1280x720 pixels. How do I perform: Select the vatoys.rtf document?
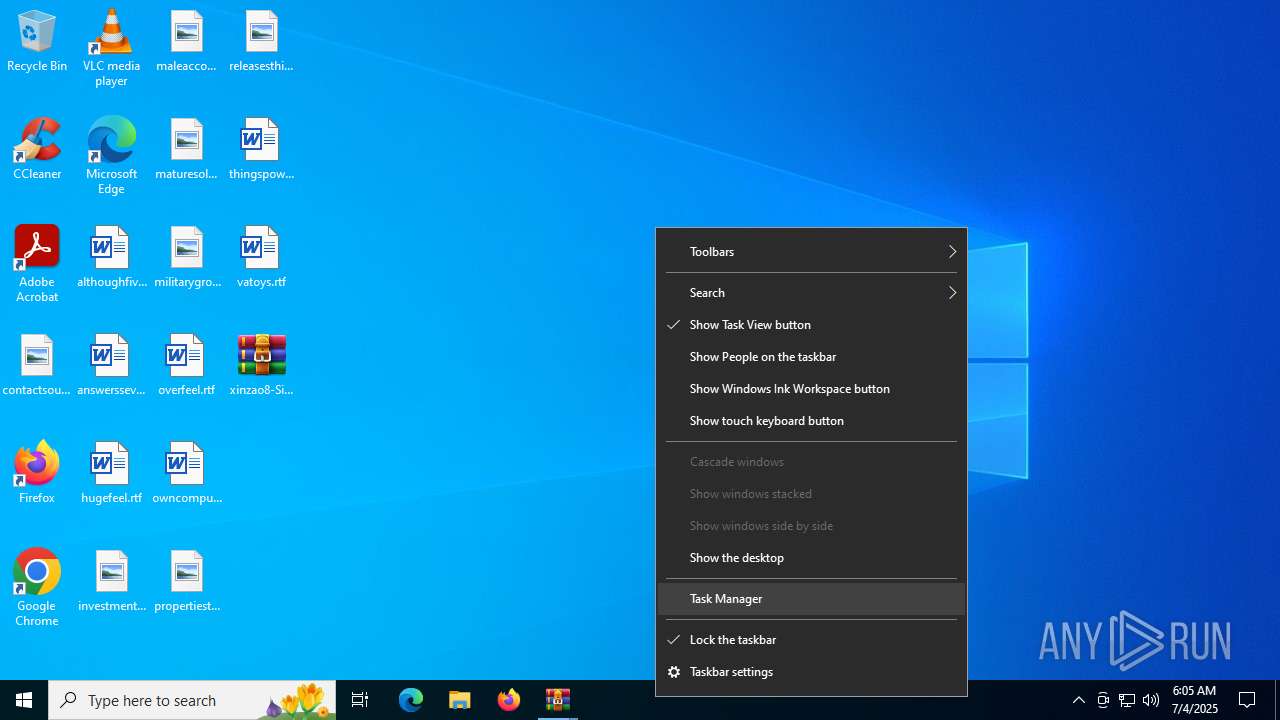click(261, 258)
